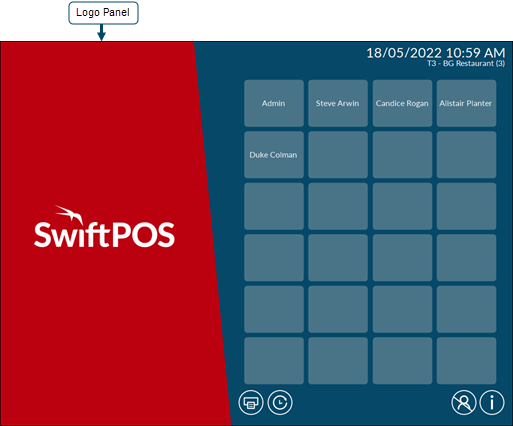Log in as Duke Colman
The height and width of the screenshot is (426, 513).
[x=274, y=155]
